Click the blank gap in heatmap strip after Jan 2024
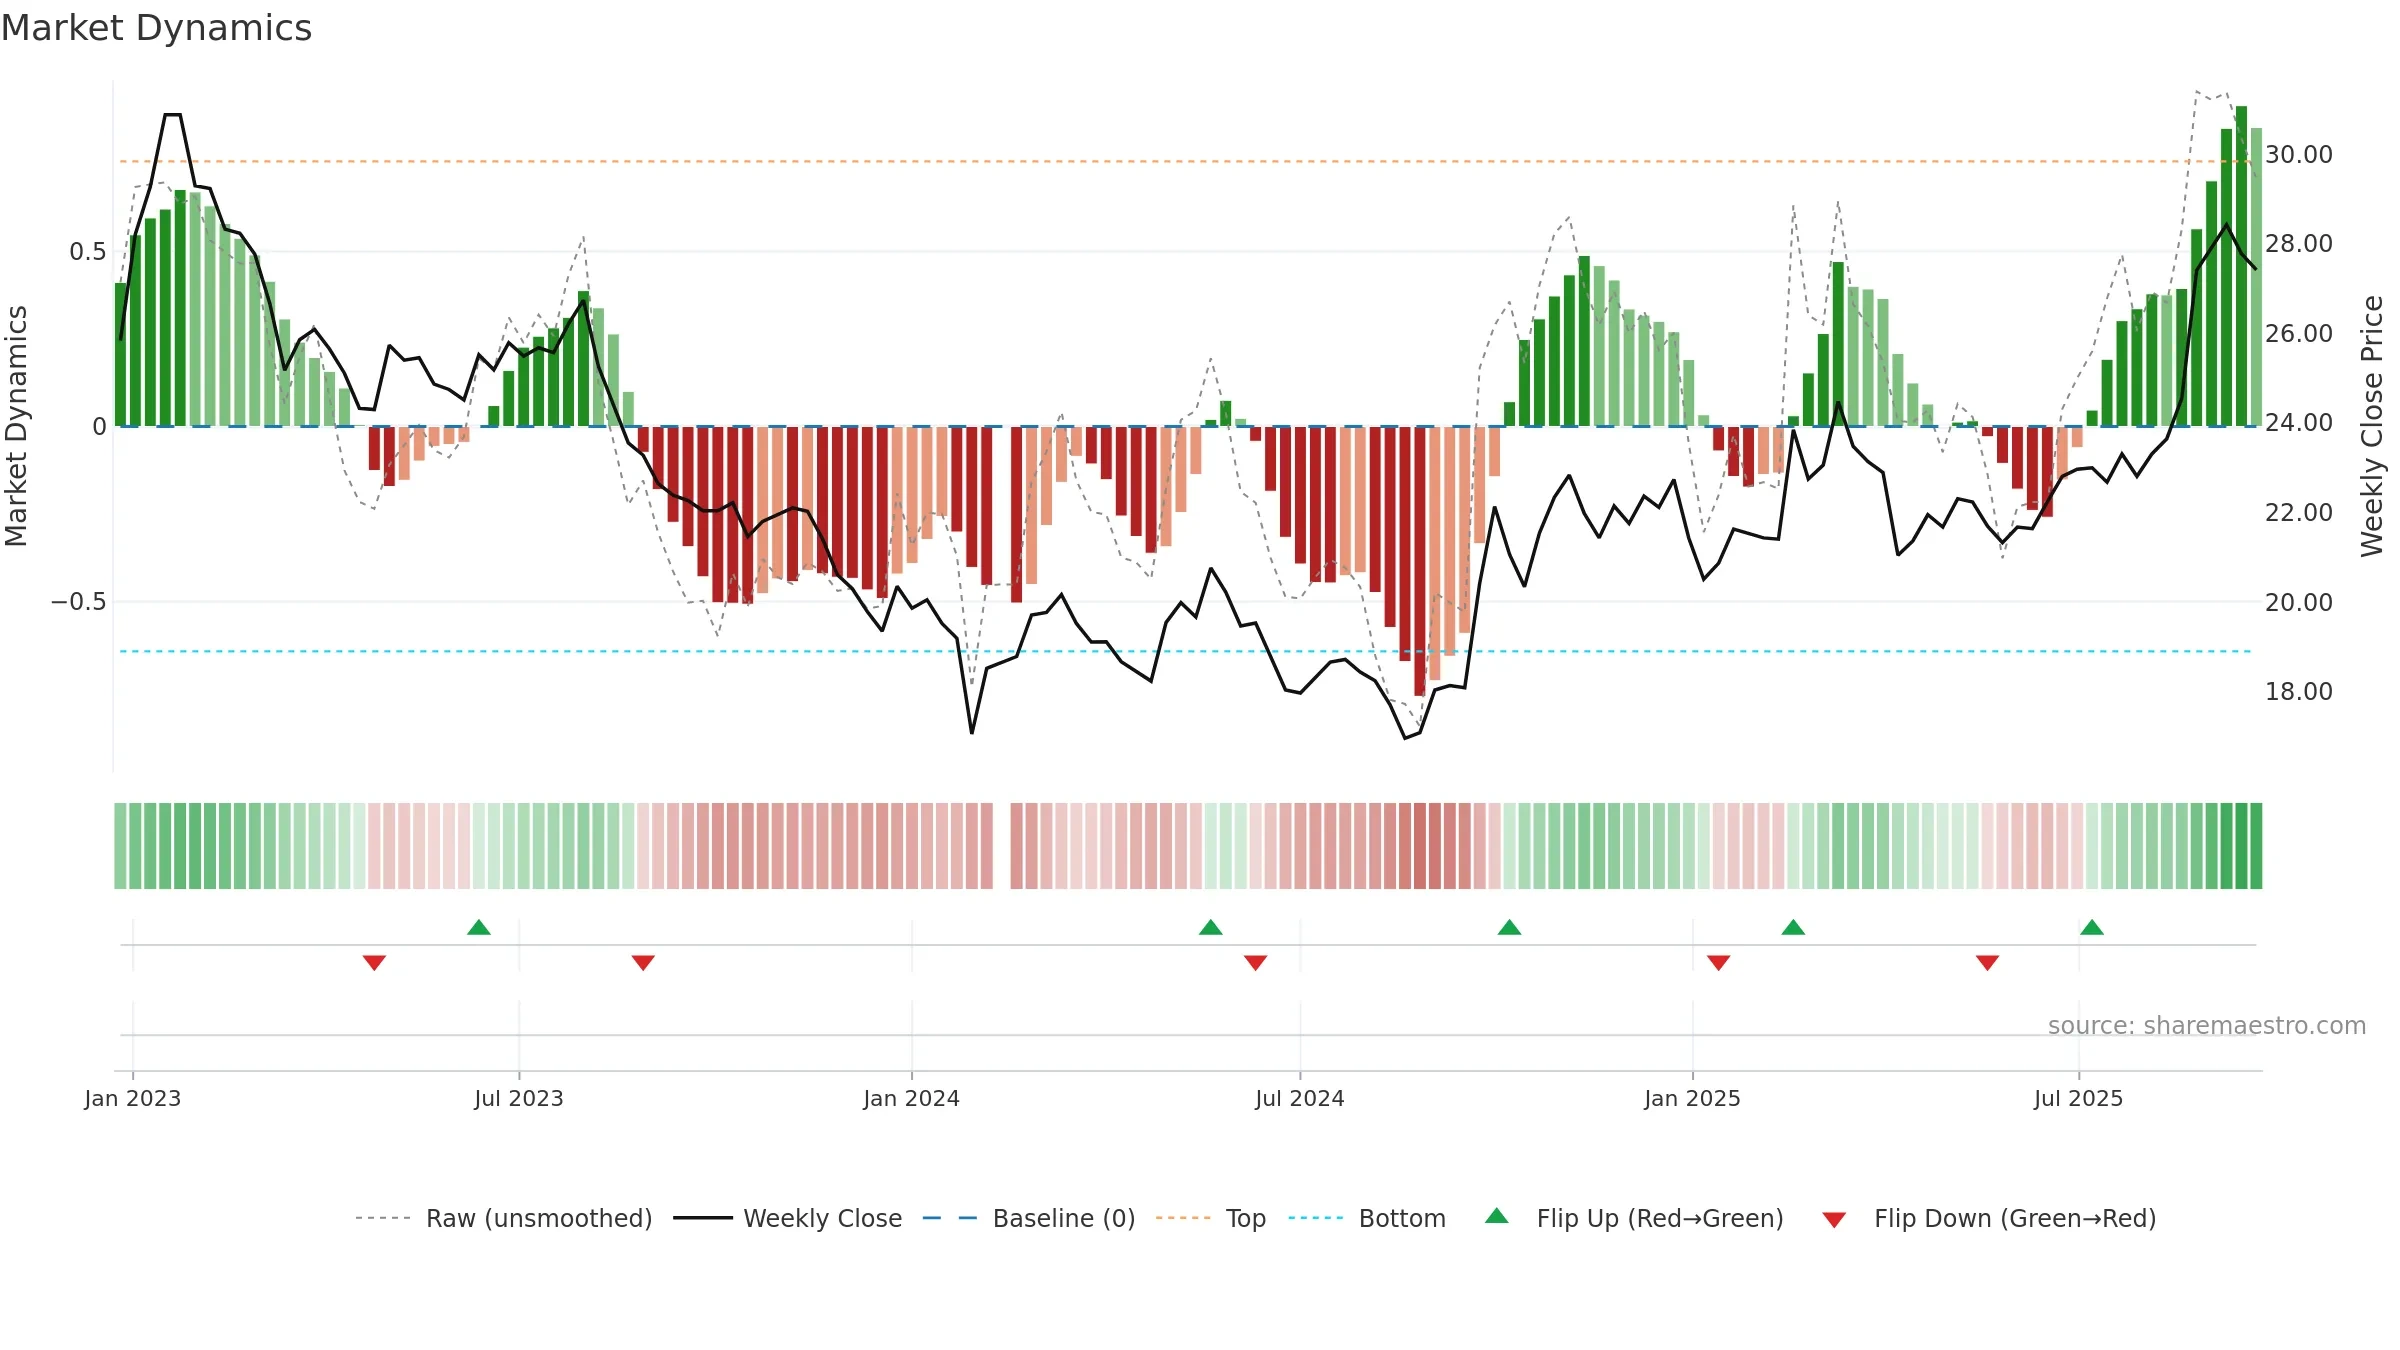The image size is (2400, 1350). click(1002, 845)
